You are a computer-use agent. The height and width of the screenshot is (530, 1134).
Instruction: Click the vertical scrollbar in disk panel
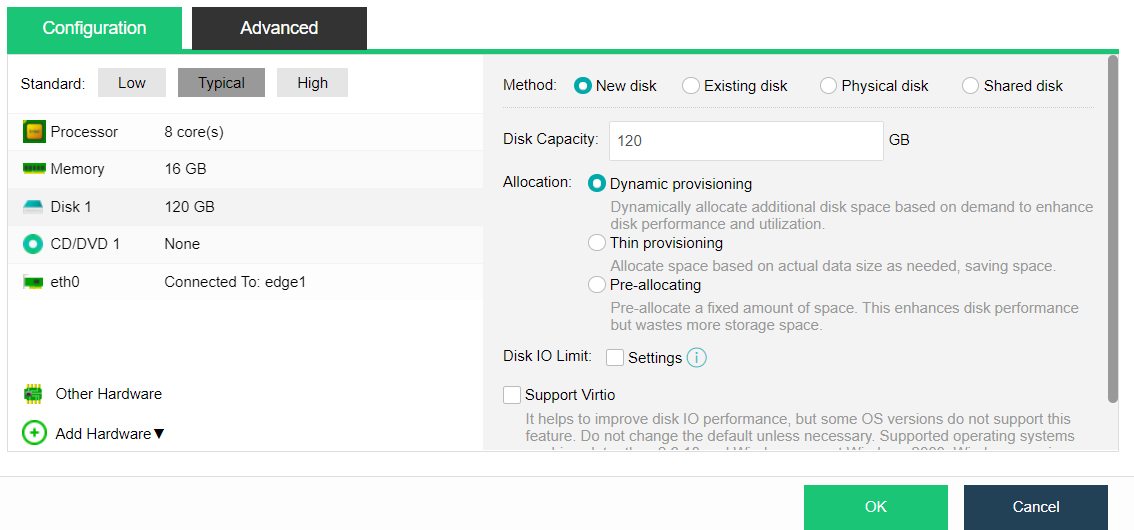(x=1113, y=230)
